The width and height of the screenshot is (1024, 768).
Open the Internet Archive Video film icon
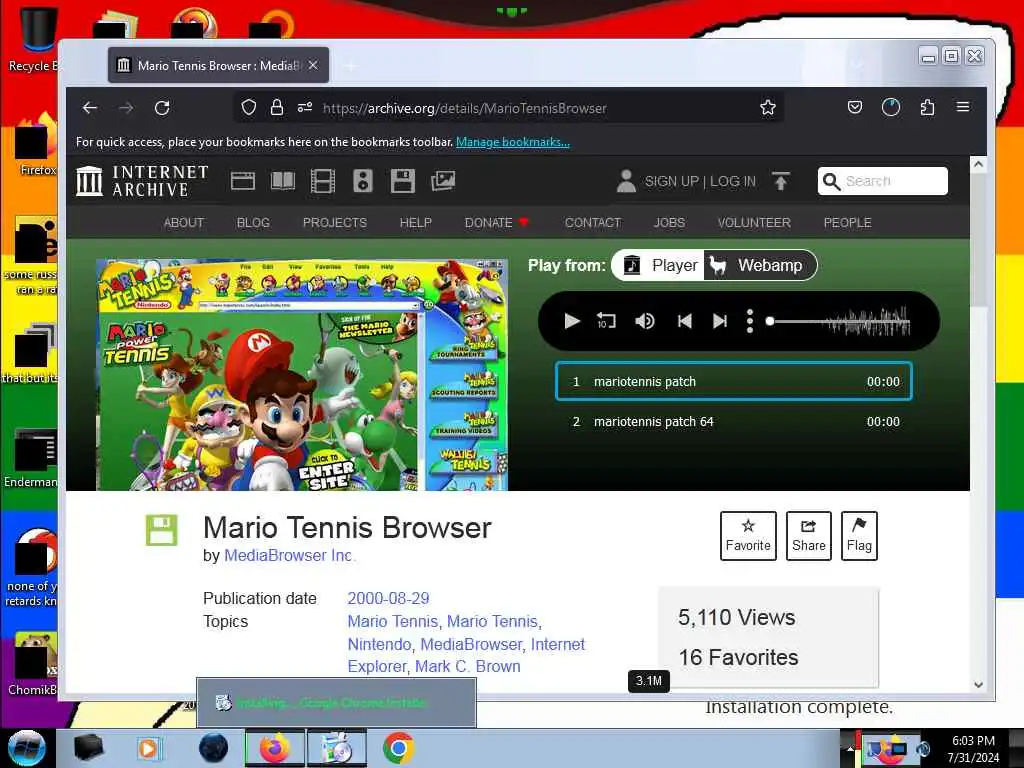[x=323, y=181]
